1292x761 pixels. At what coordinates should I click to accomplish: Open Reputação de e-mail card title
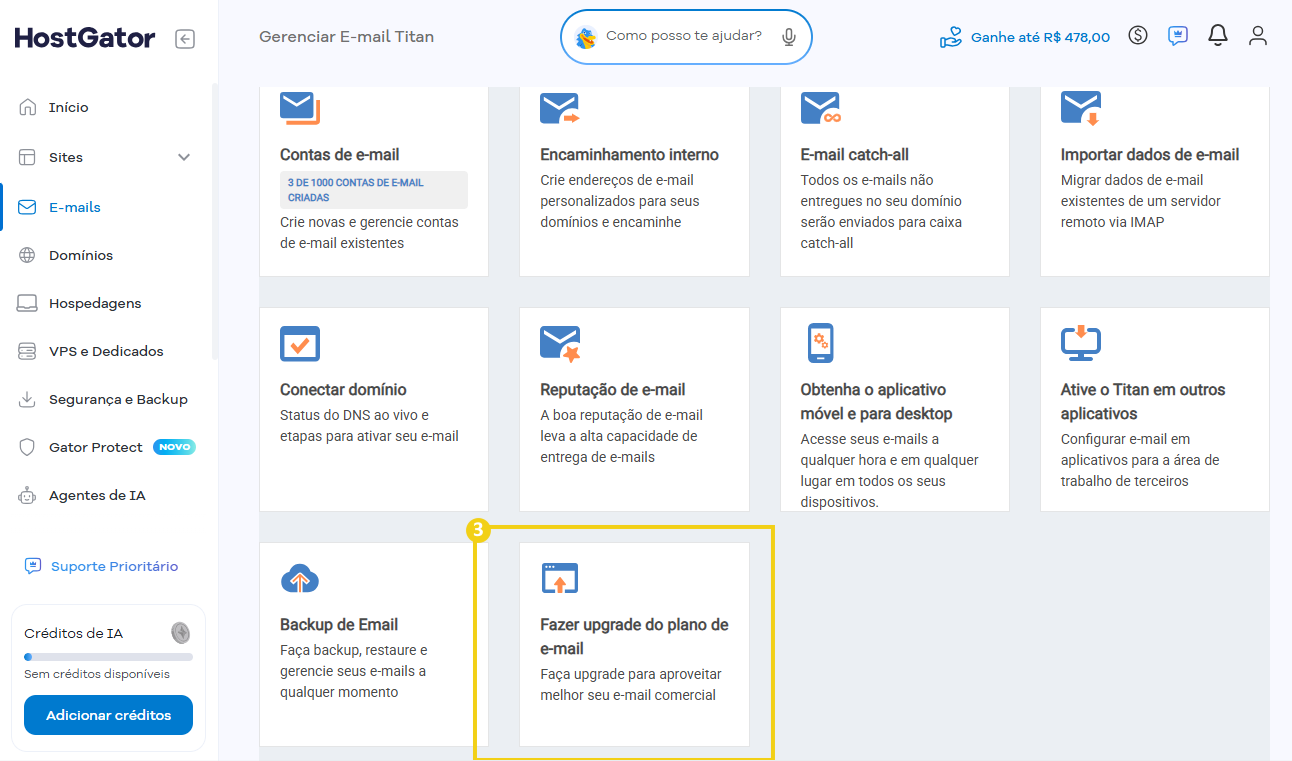pyautogui.click(x=613, y=390)
